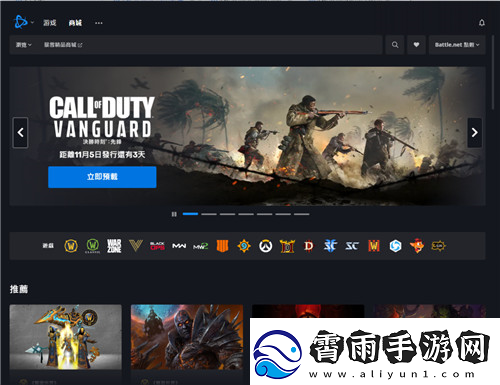Switch to the Games tab
This screenshot has width=500, height=385.
pyautogui.click(x=50, y=23)
